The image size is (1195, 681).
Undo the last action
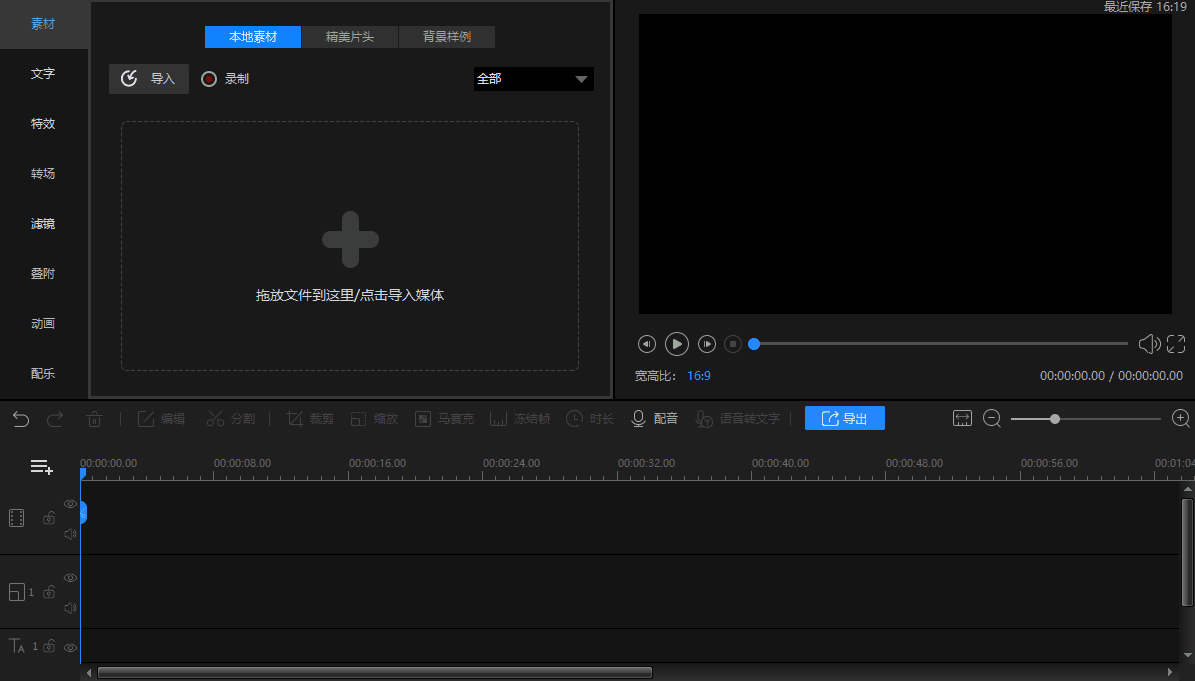tap(21, 419)
